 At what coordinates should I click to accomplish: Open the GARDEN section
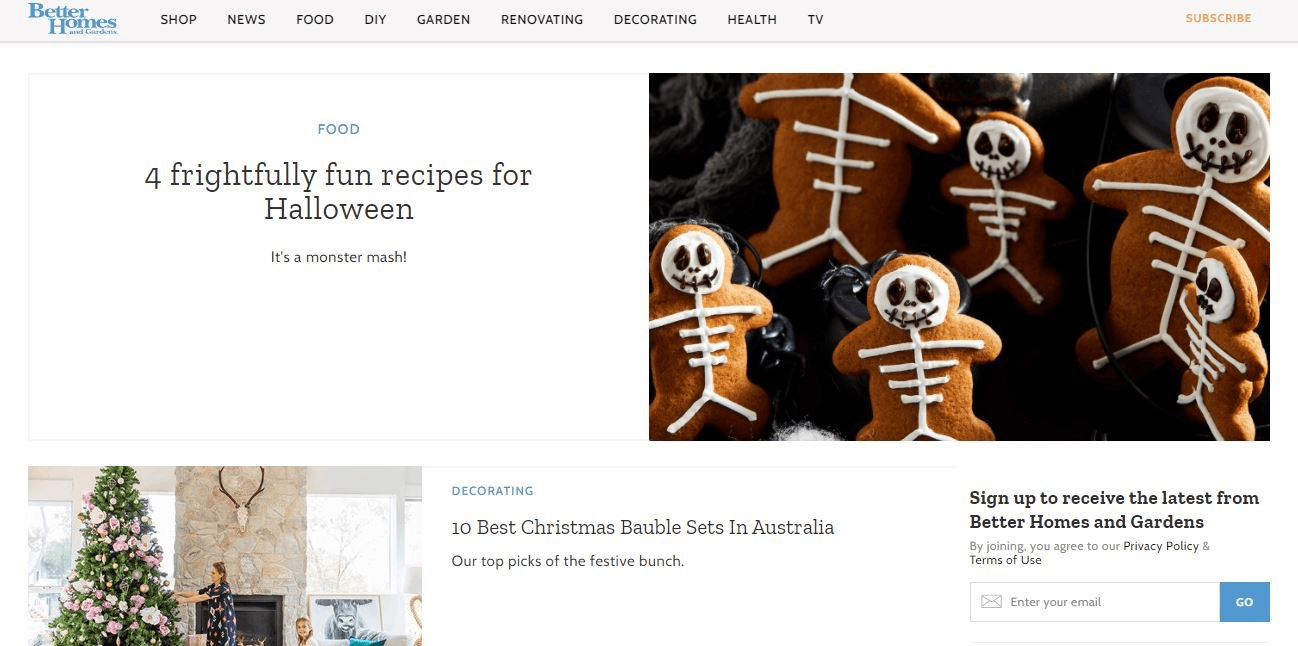(x=443, y=19)
